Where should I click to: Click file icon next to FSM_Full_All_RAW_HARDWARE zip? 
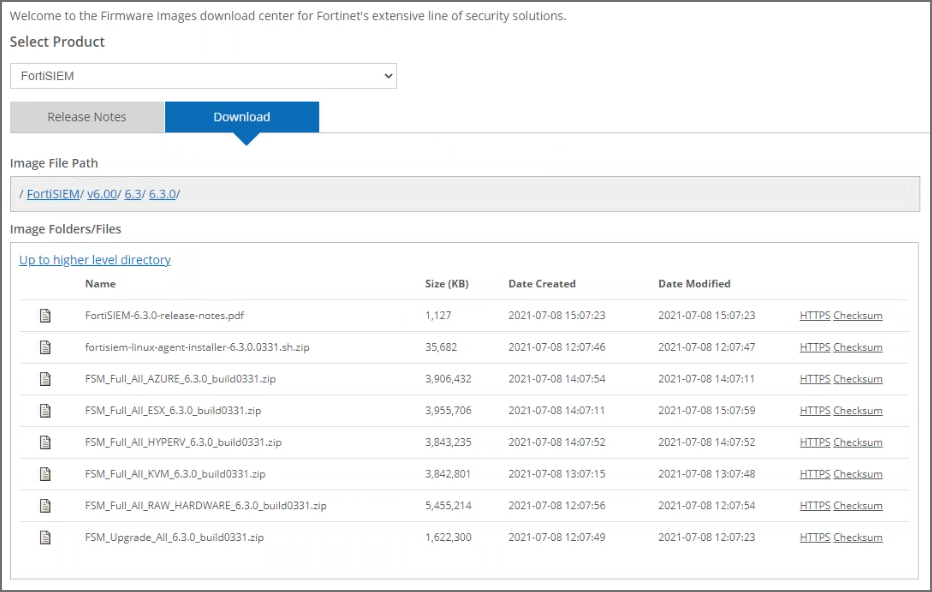[x=45, y=506]
